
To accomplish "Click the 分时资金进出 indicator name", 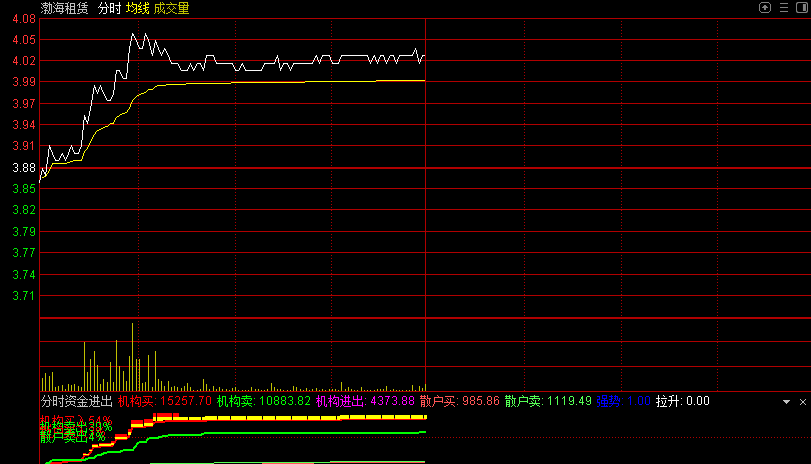I will click(76, 401).
